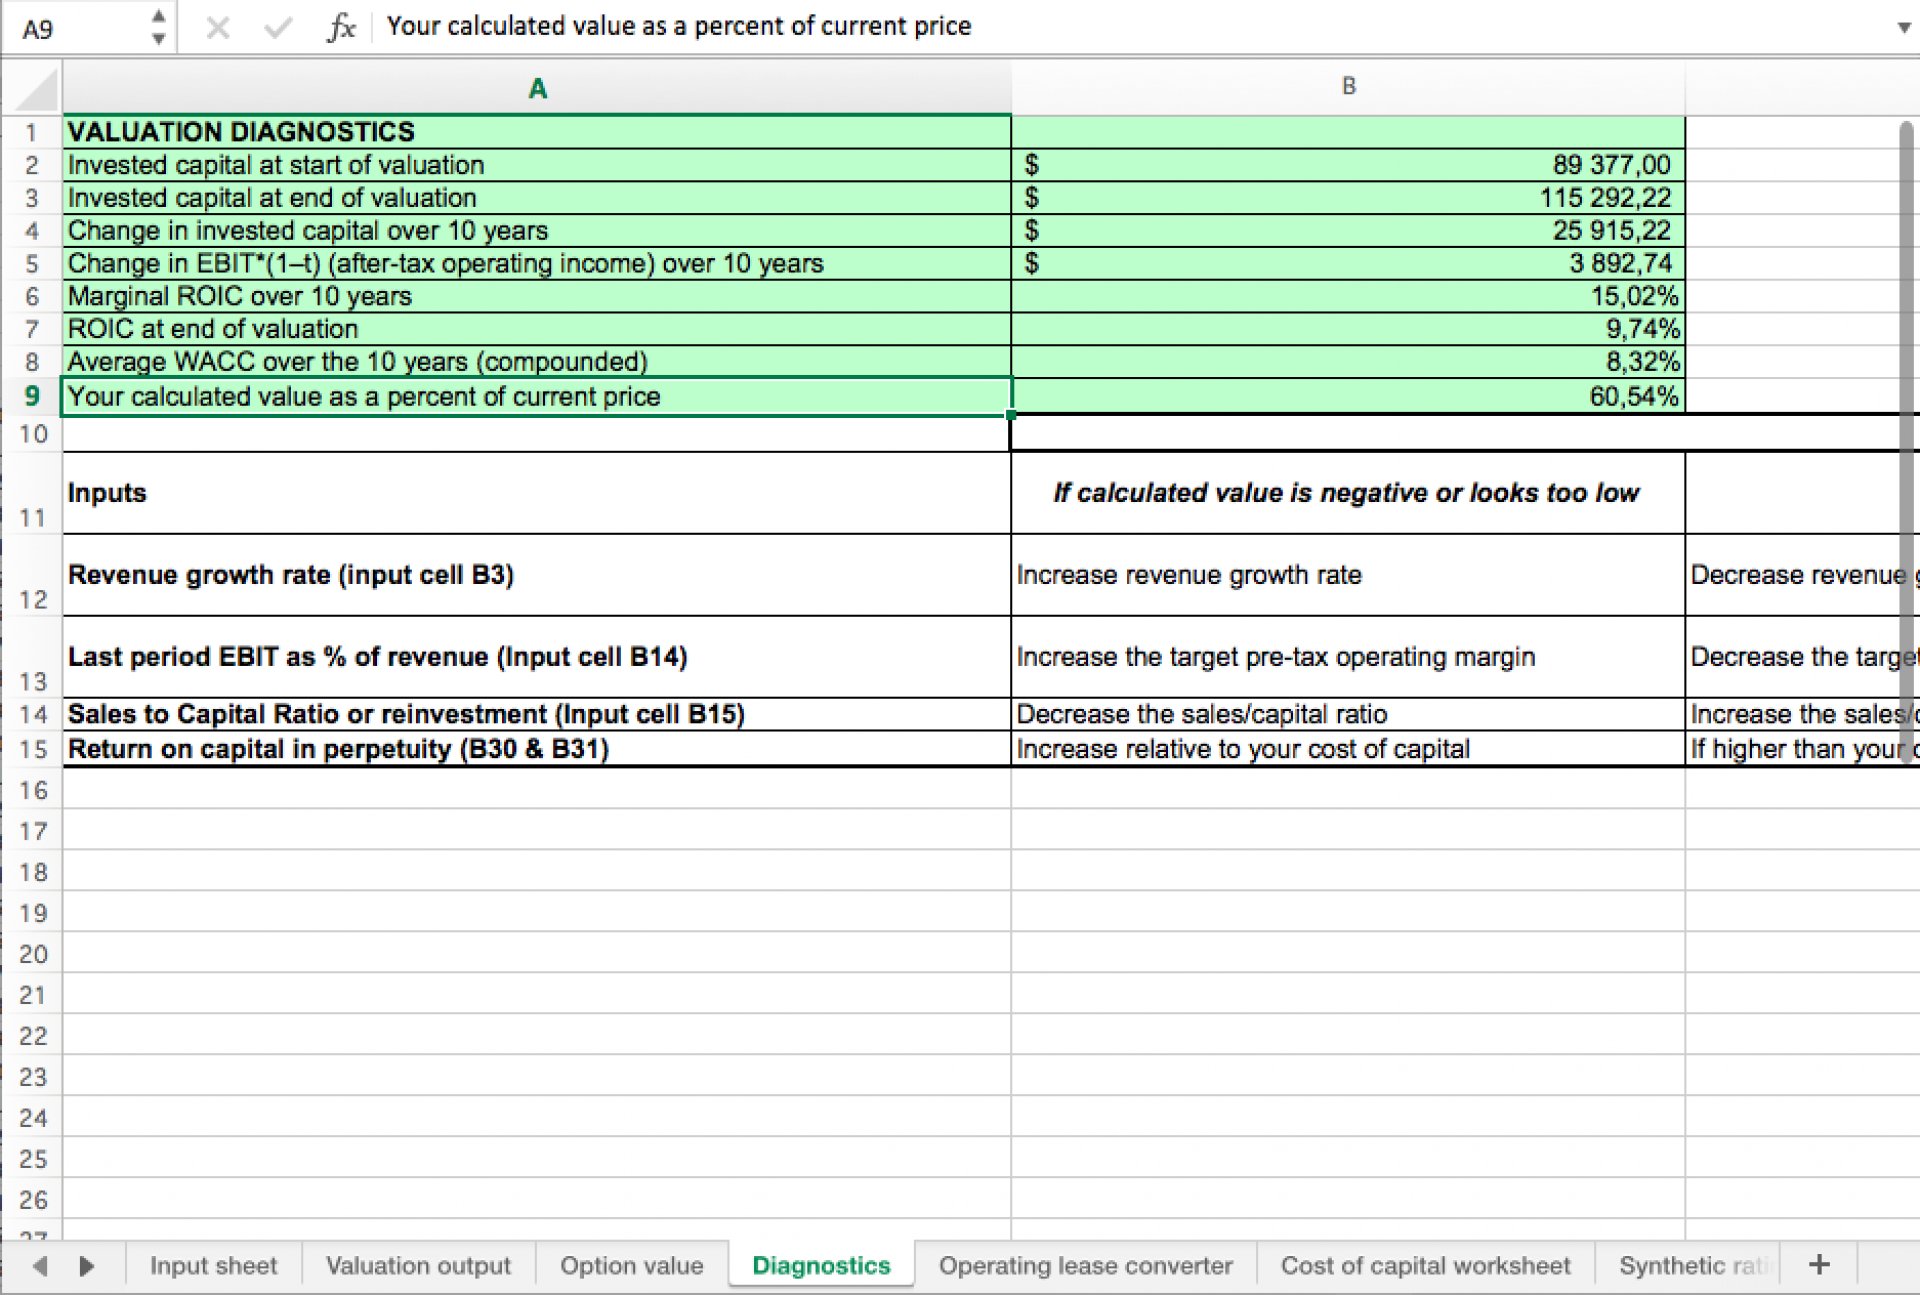Select cell Increase the target pre-tax operating margin
The width and height of the screenshot is (1920, 1295).
click(1348, 657)
